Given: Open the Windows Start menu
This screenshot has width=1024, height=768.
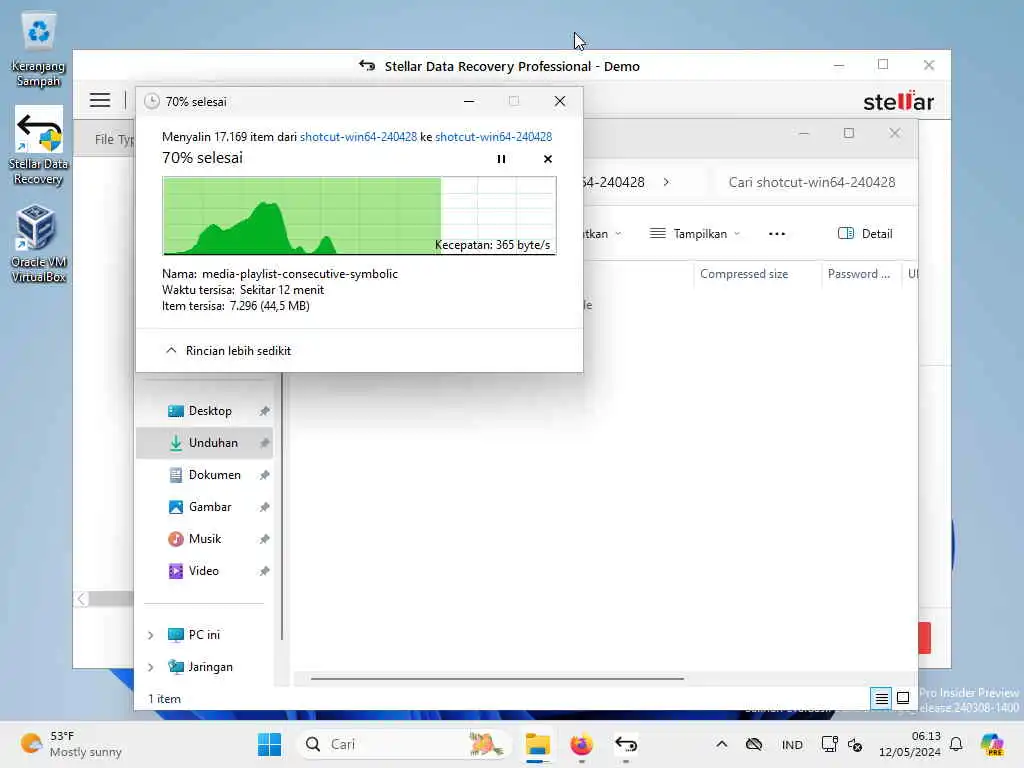Looking at the screenshot, I should (269, 744).
